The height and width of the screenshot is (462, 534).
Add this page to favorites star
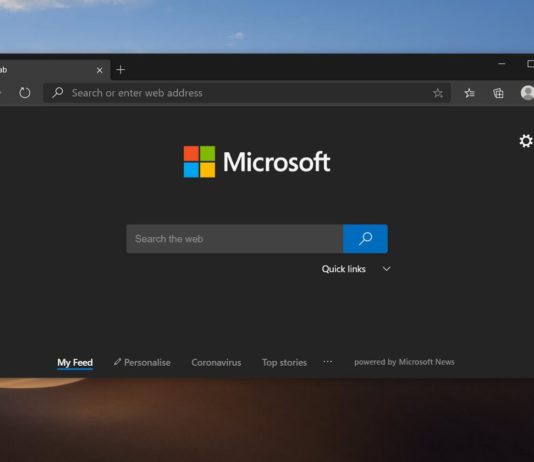tap(438, 93)
